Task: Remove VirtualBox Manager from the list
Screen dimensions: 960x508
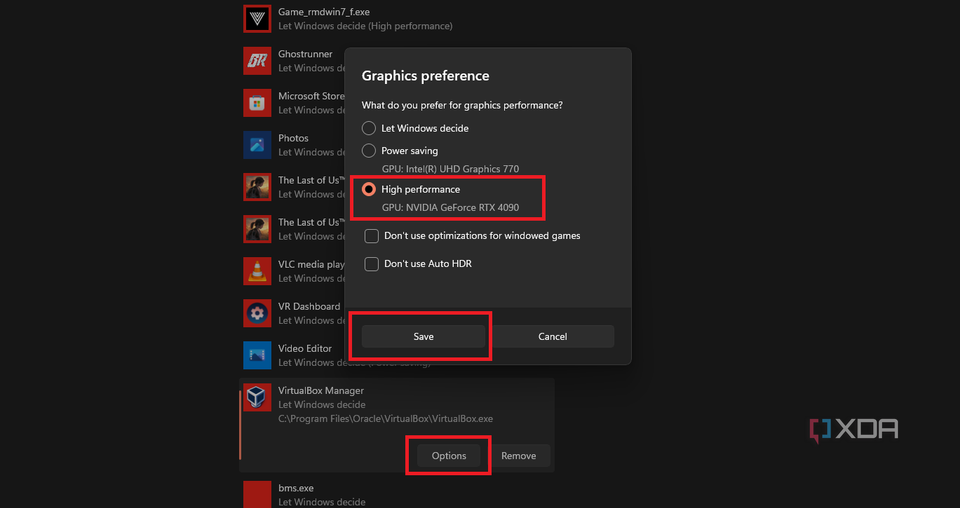Action: 519,456
